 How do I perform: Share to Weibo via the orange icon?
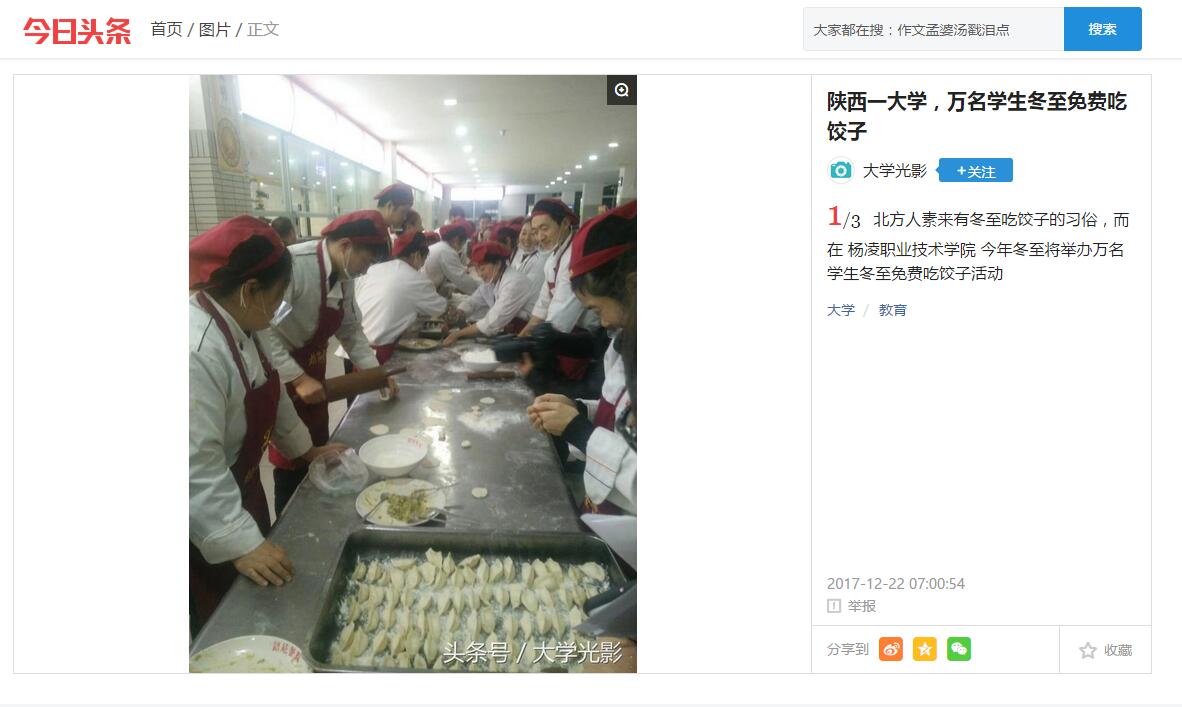pos(890,649)
